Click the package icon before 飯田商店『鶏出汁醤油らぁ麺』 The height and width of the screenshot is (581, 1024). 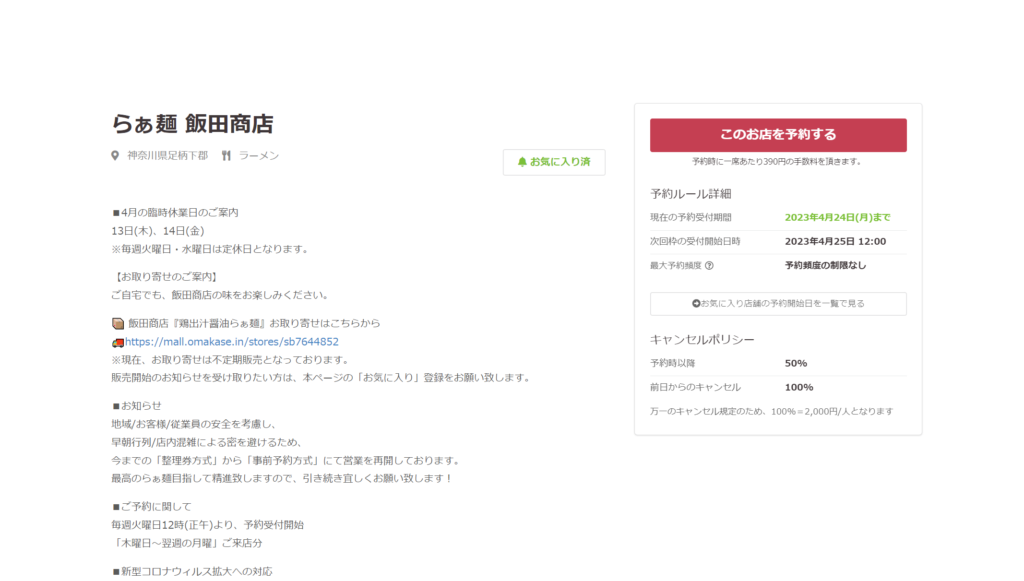[x=117, y=324]
